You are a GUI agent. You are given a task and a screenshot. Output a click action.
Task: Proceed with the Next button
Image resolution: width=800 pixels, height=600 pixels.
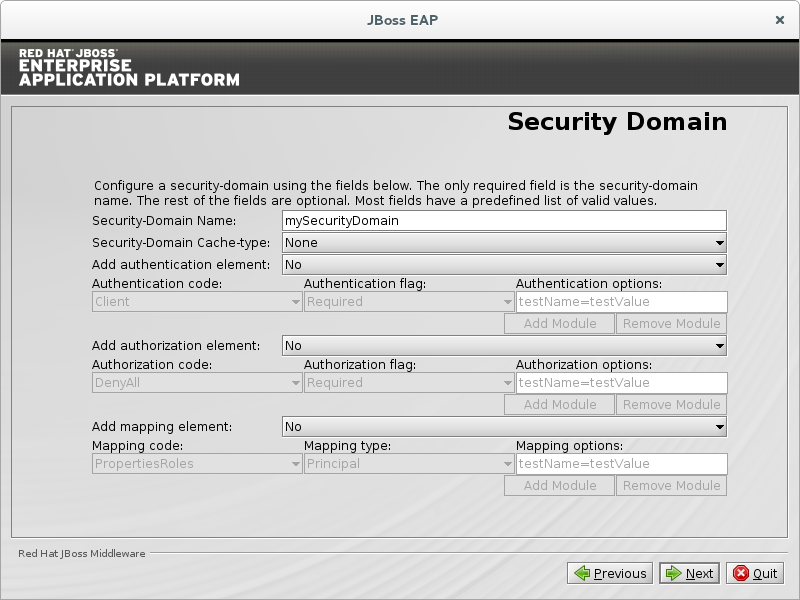click(689, 573)
